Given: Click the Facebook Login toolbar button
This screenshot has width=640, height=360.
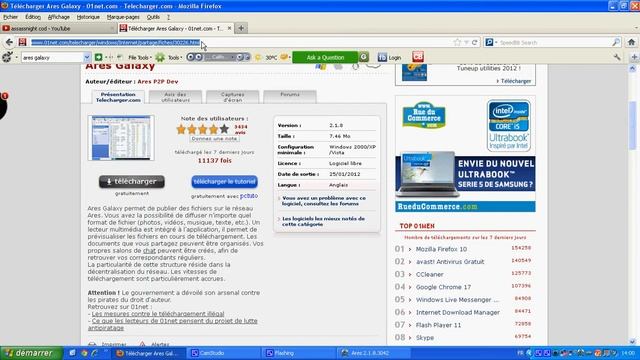Looking at the screenshot, I should [389, 58].
